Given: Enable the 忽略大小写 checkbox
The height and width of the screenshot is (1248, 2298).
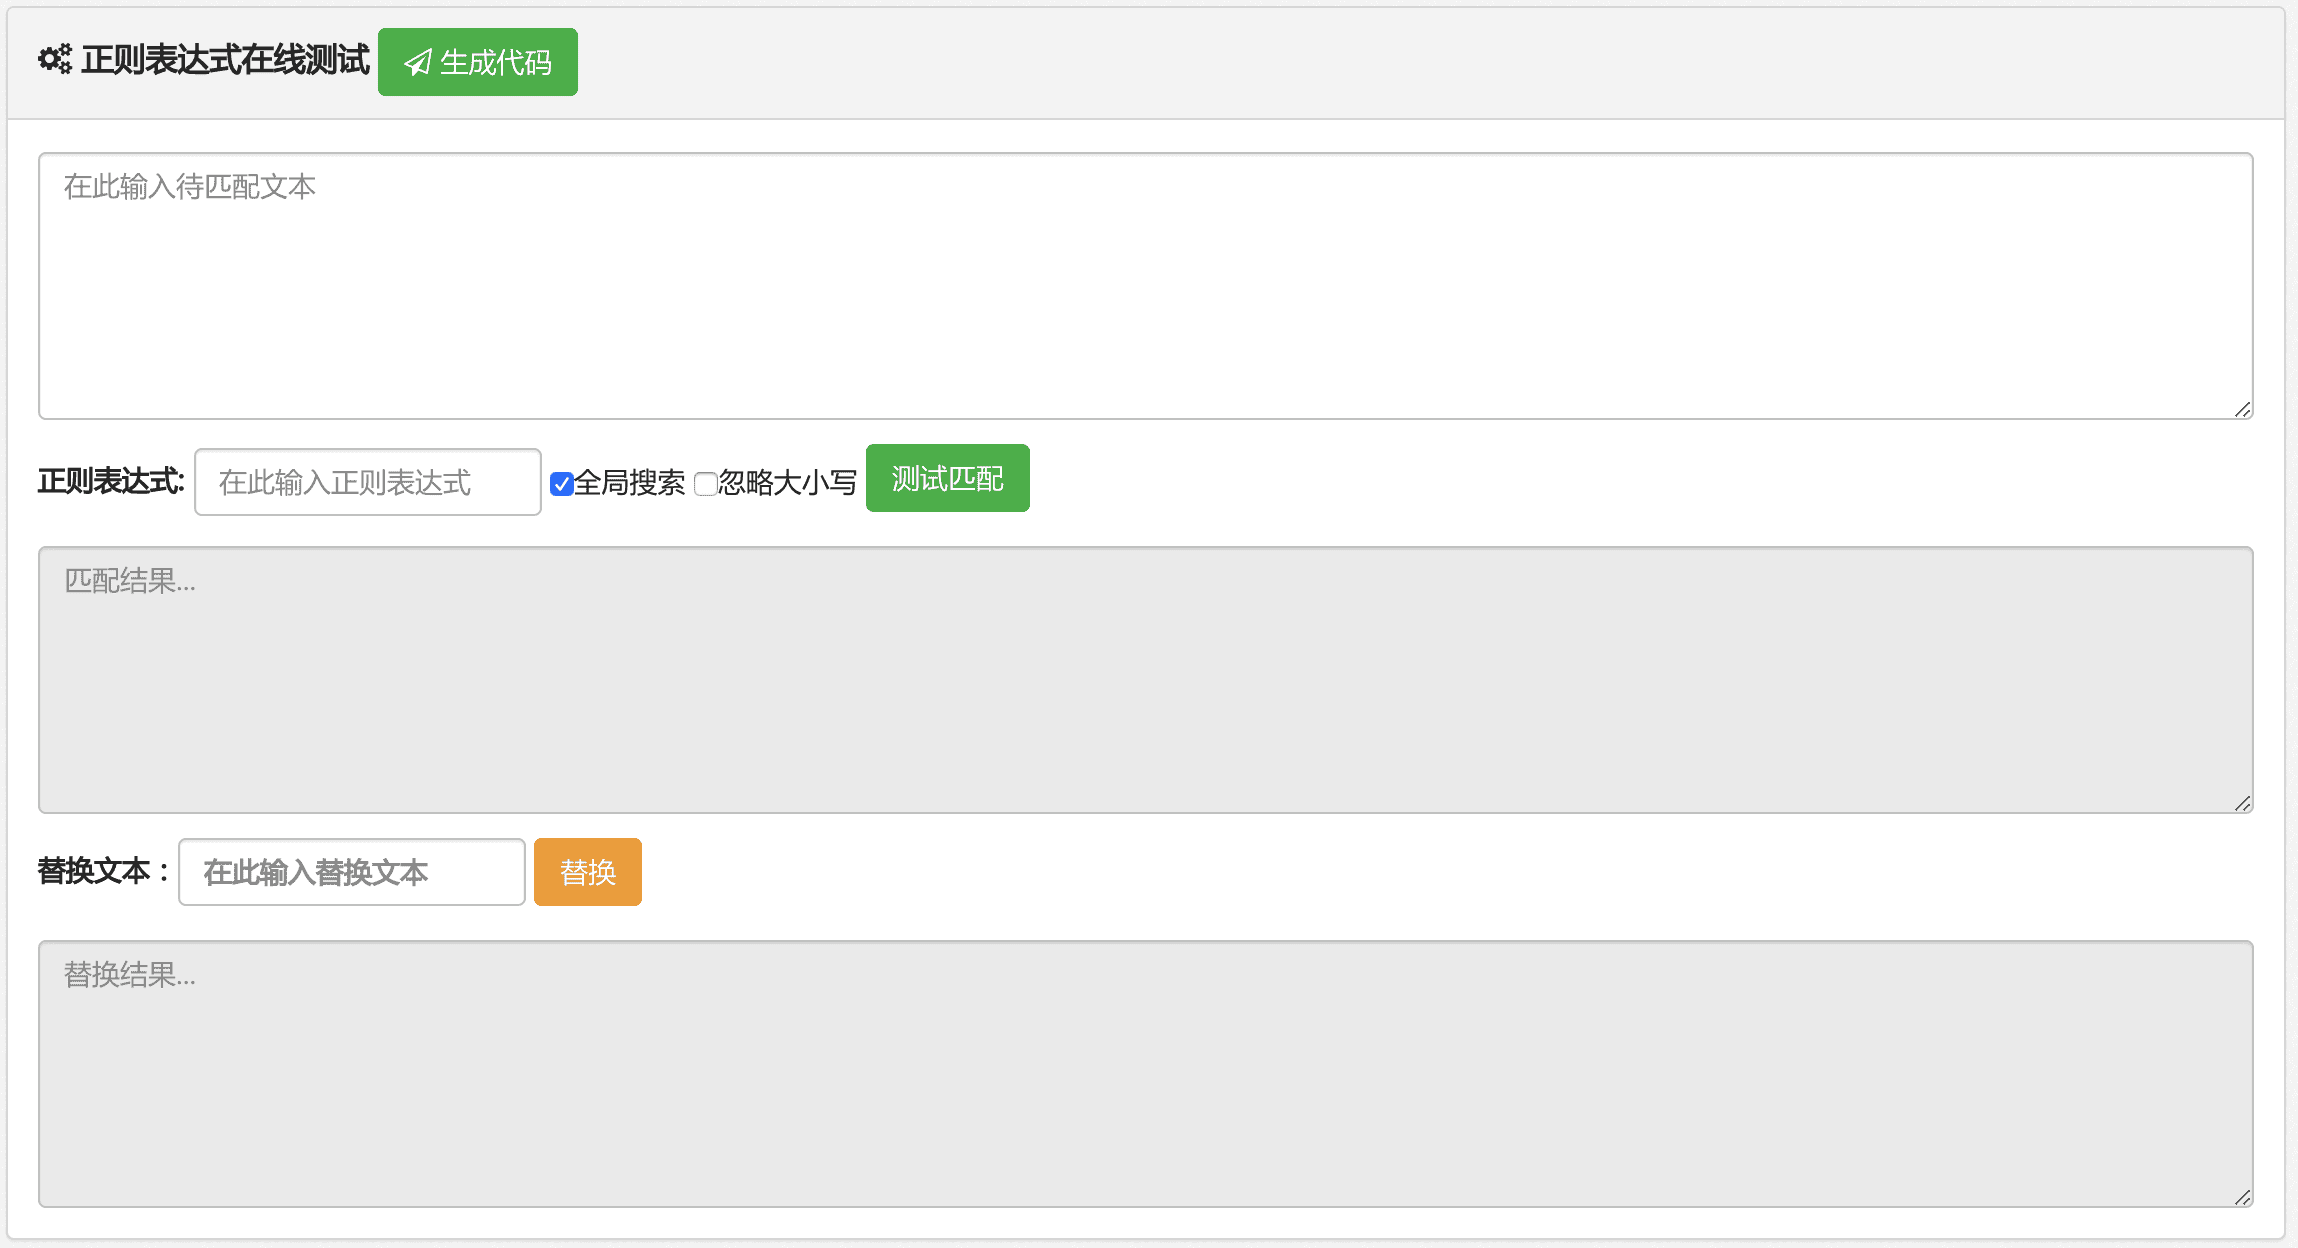Looking at the screenshot, I should point(705,484).
